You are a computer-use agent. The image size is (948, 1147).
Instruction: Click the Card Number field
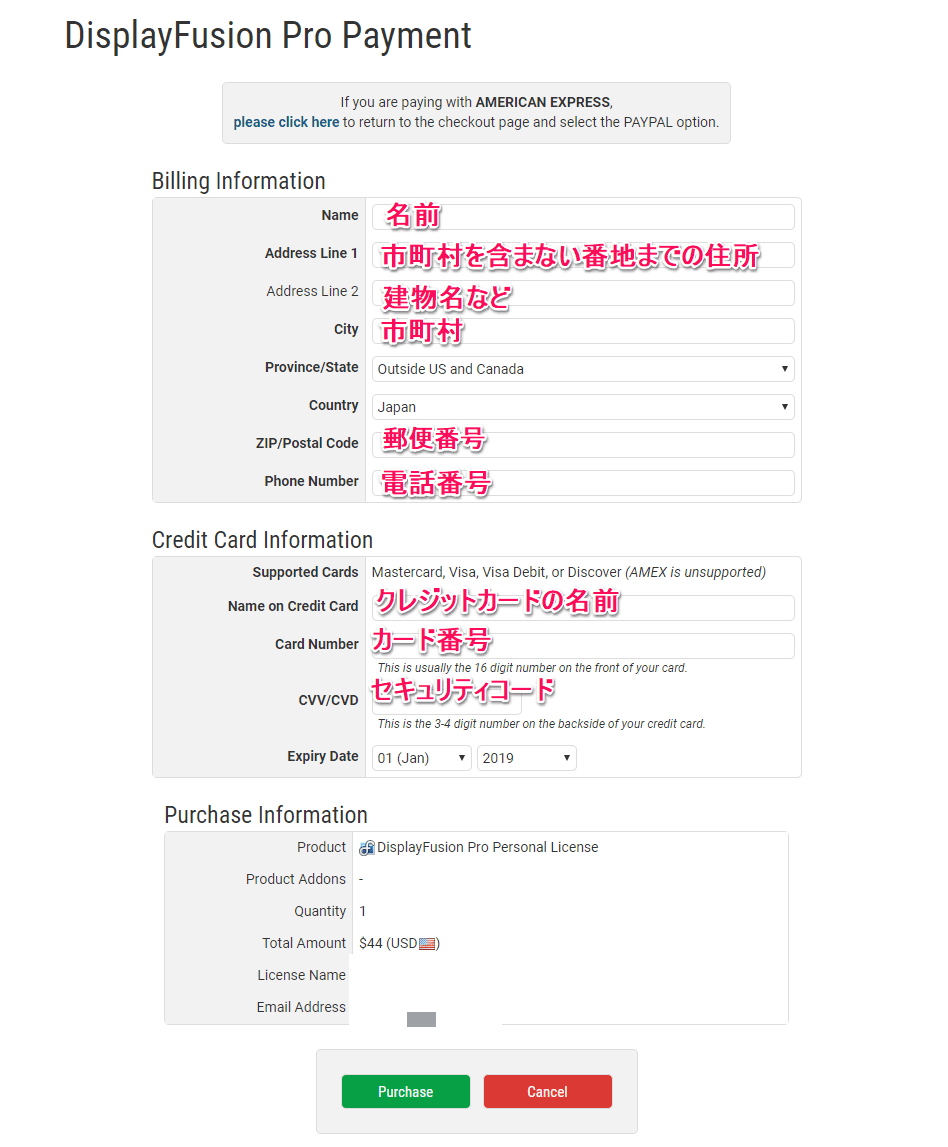point(583,646)
